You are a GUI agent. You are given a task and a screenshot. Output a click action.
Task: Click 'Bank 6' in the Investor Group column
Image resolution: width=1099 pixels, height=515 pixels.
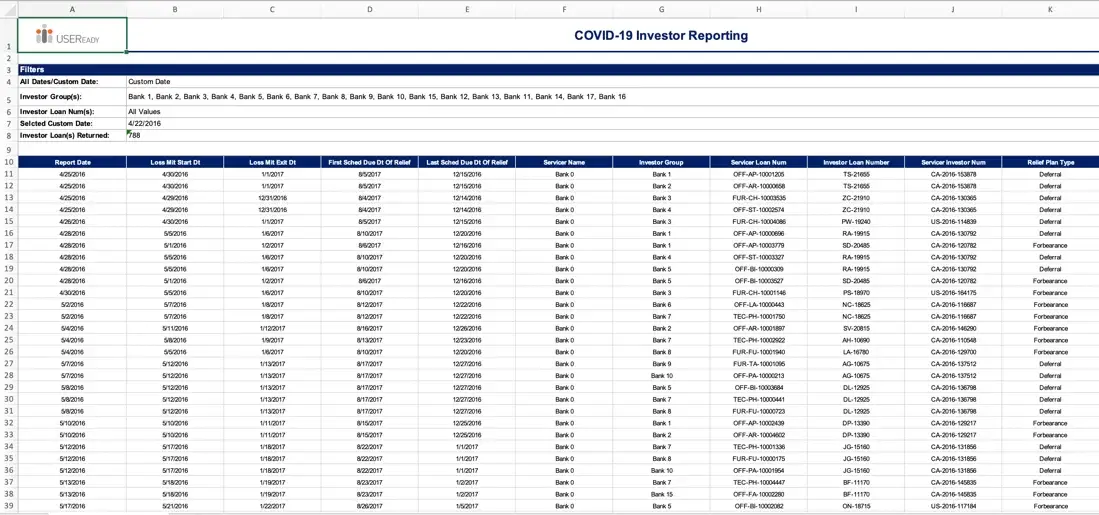(x=662, y=304)
